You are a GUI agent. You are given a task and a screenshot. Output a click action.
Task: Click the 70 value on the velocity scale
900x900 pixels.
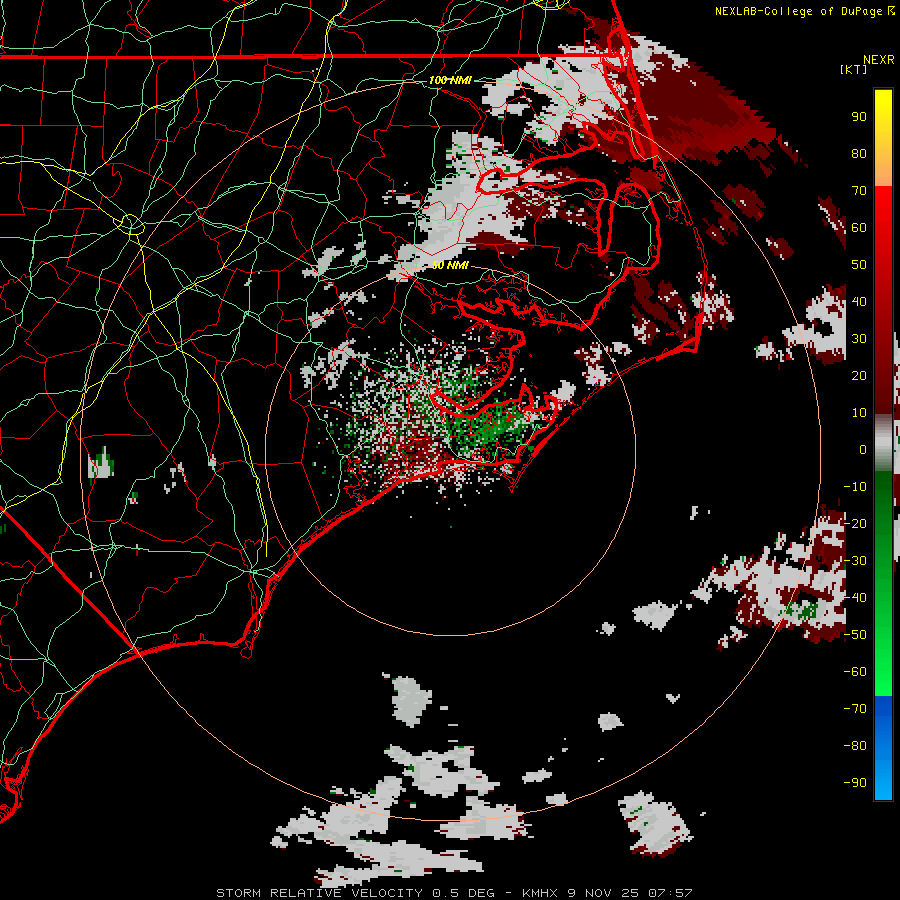[x=859, y=191]
